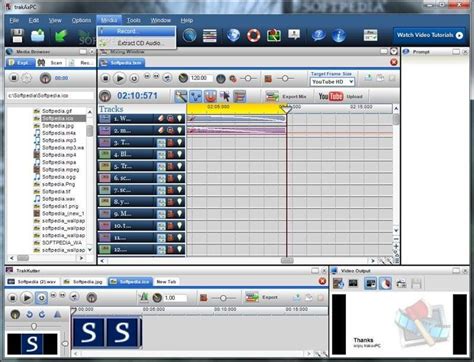This screenshot has width=474, height=362.
Task: Click the magic wand tool in mixer
Action: click(181, 97)
